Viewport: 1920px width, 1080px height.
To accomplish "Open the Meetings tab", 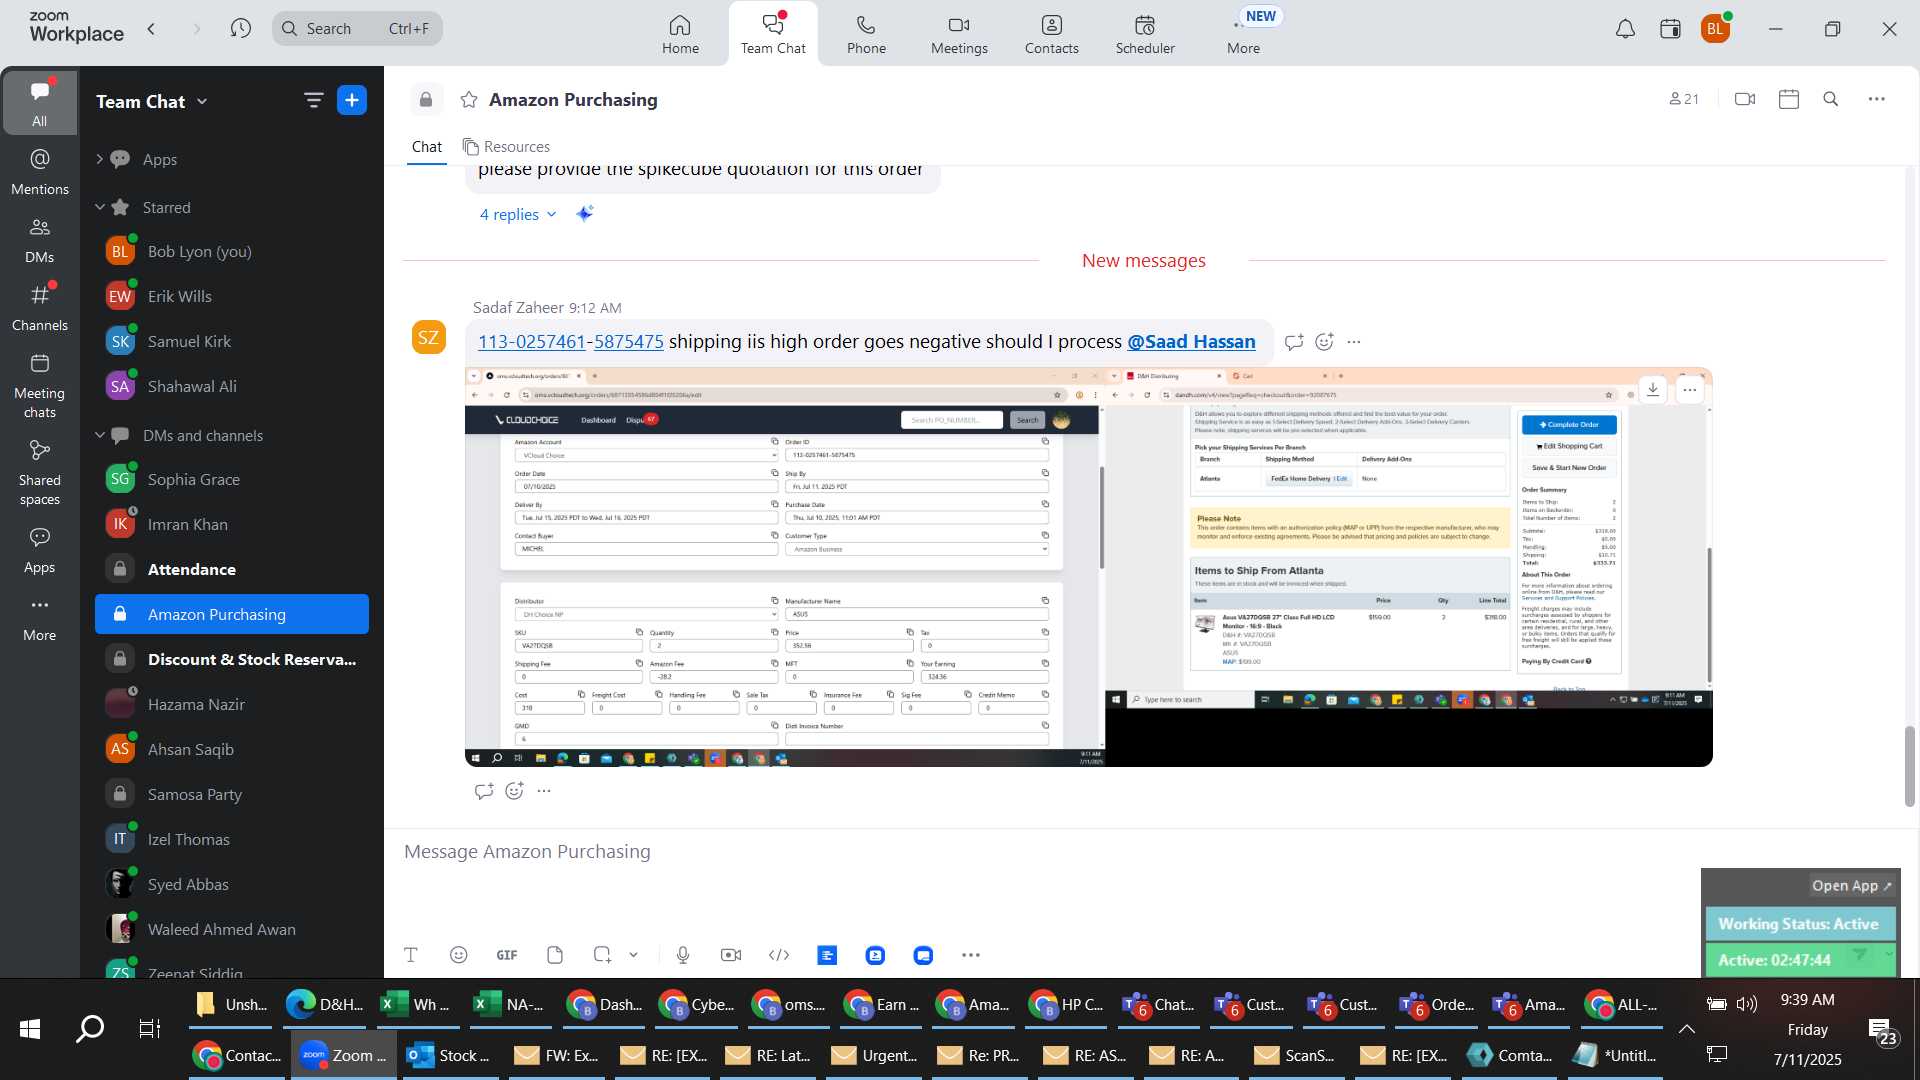I will pyautogui.click(x=959, y=34).
